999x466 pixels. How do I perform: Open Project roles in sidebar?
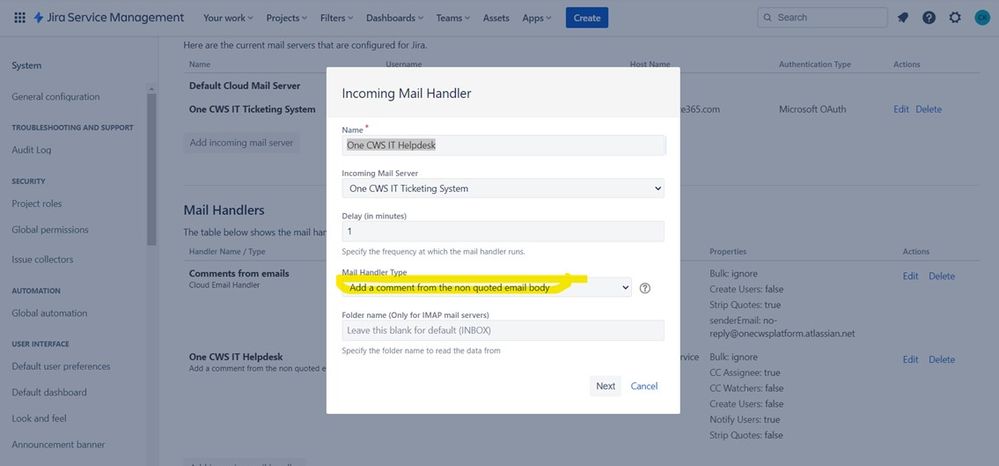click(37, 204)
